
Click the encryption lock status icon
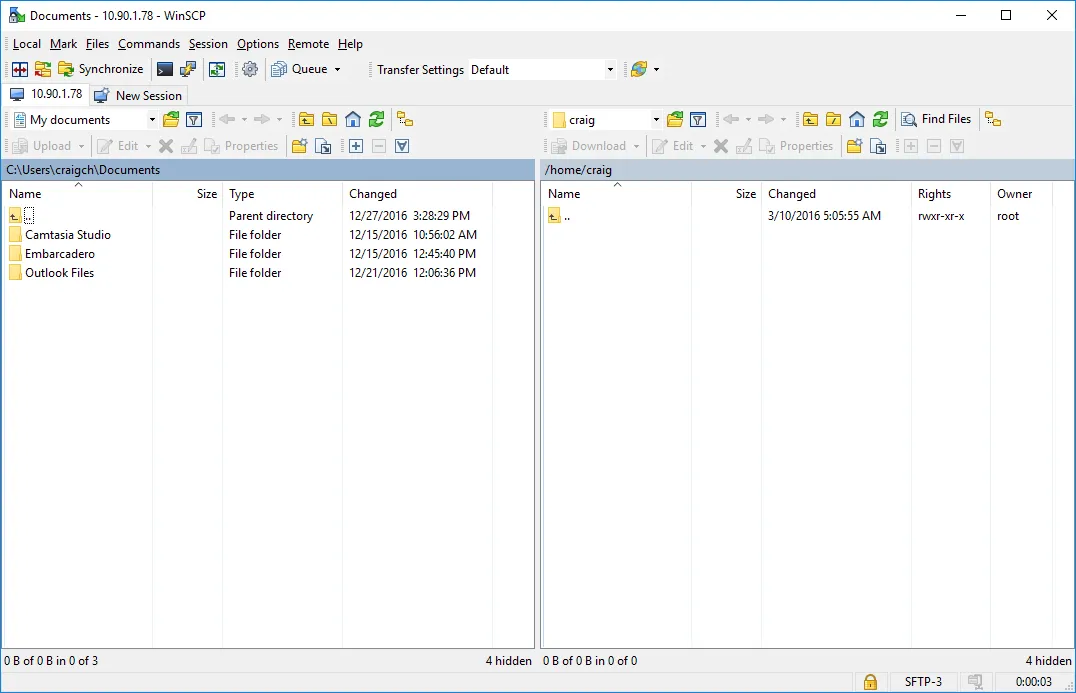click(870, 682)
